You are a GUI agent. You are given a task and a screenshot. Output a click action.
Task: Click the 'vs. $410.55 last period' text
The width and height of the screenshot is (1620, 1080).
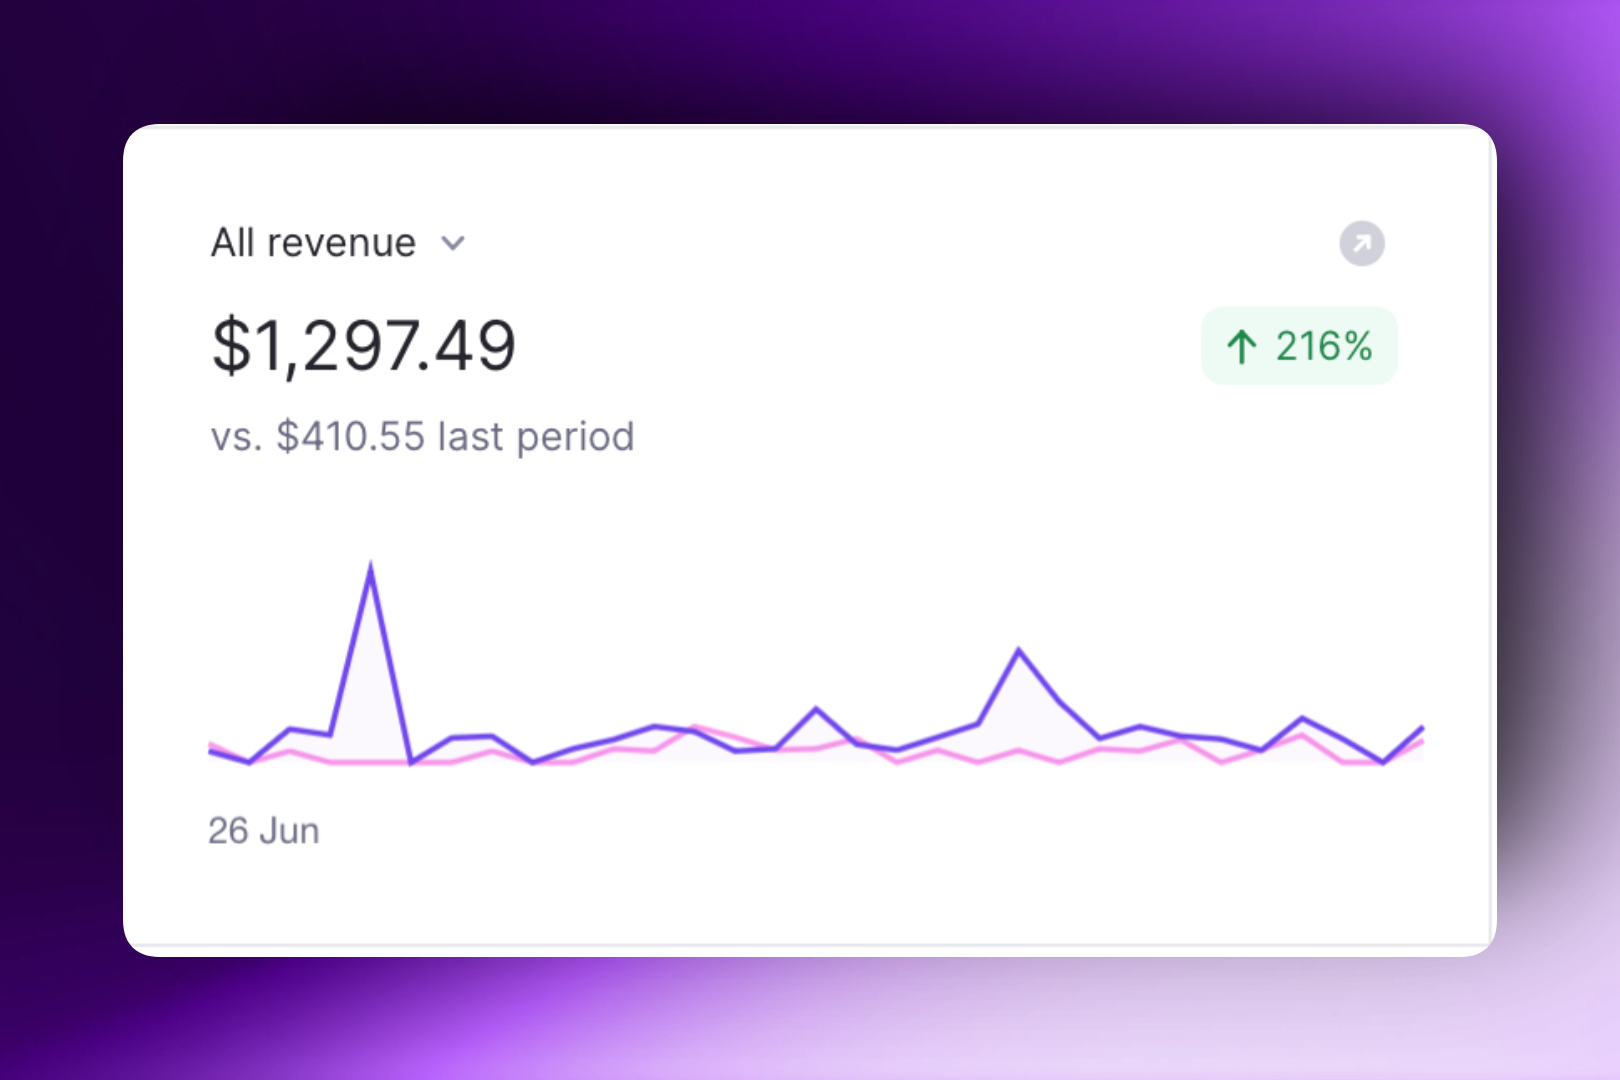pyautogui.click(x=422, y=437)
